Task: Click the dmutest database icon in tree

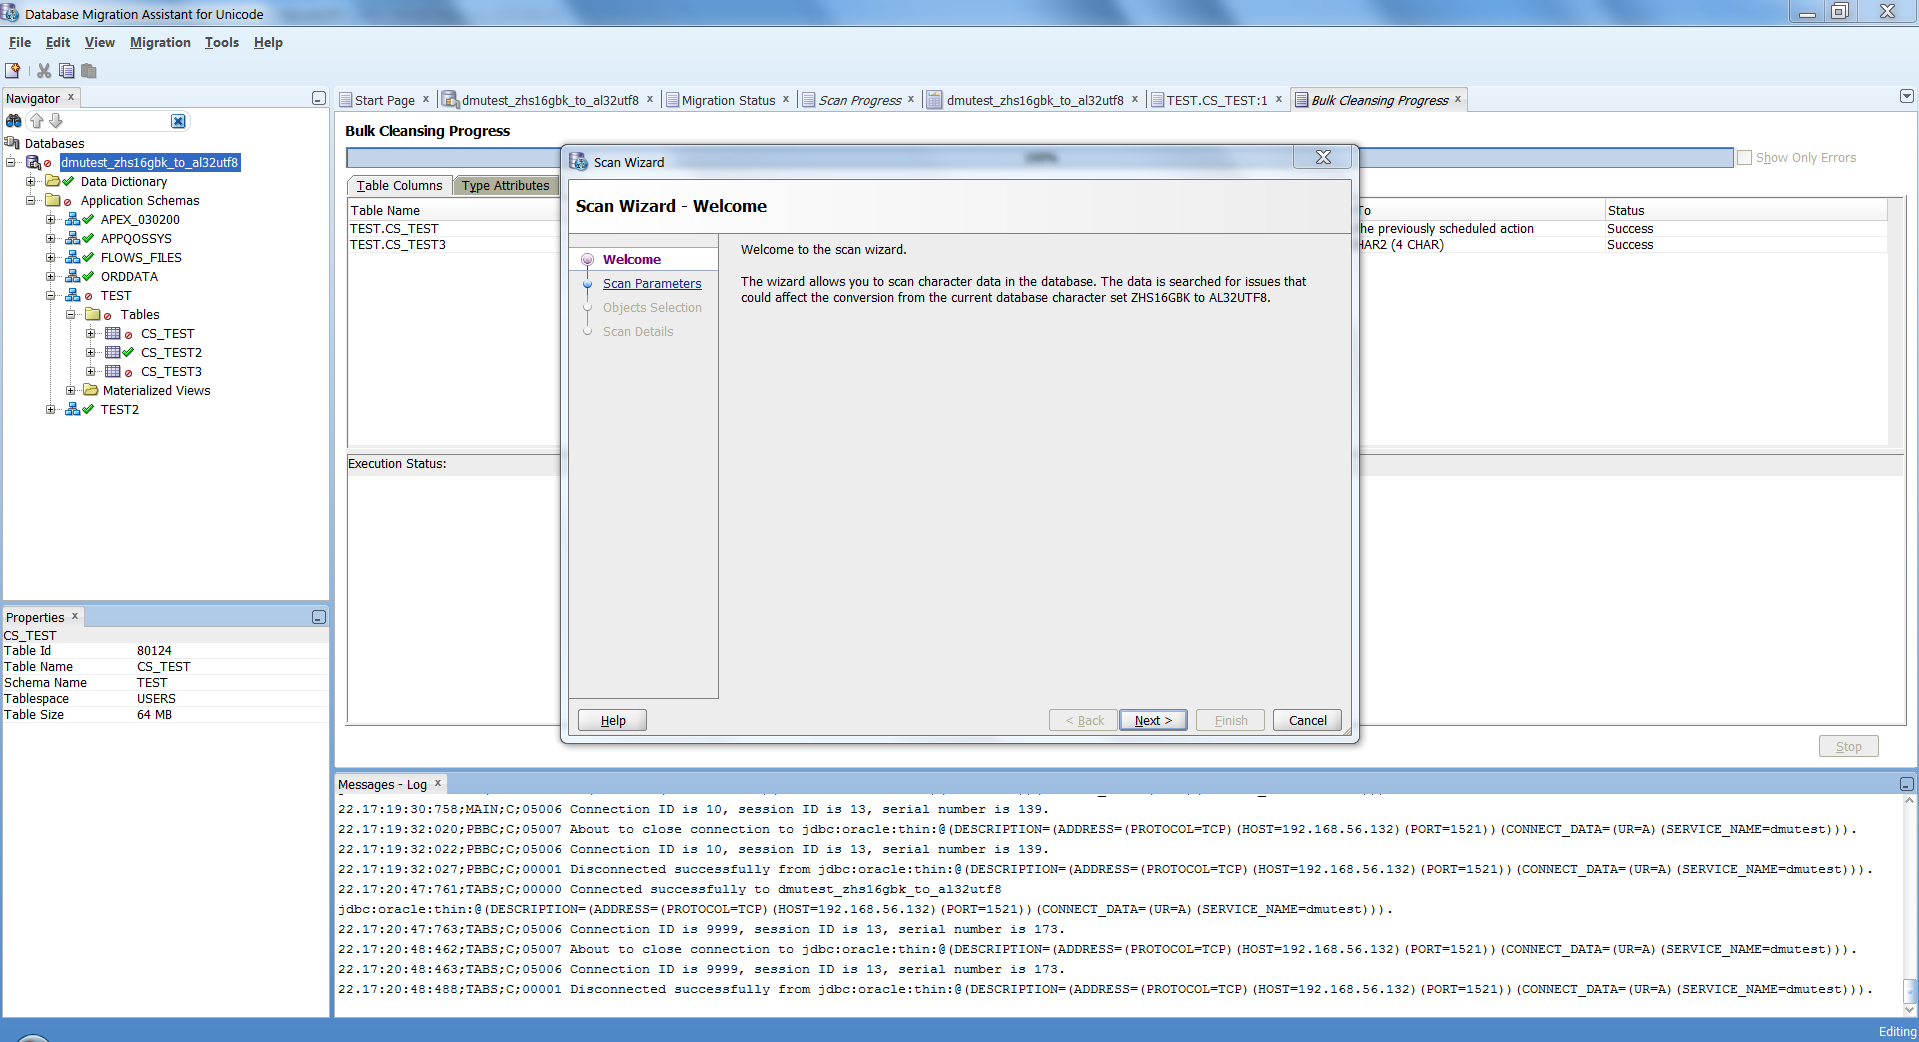Action: [x=33, y=162]
